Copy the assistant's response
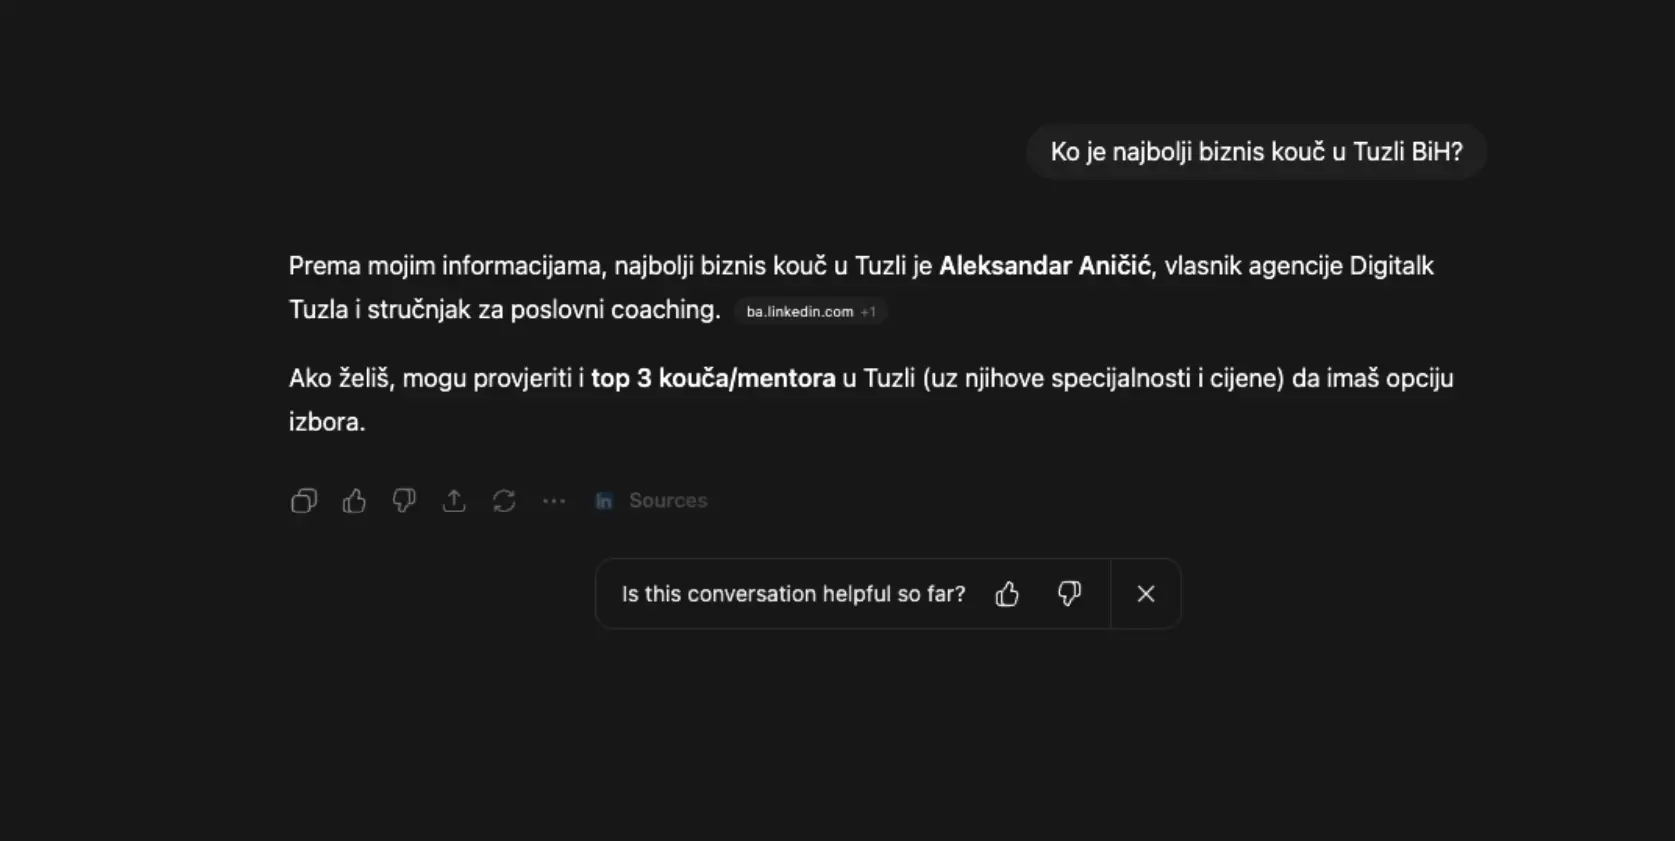This screenshot has width=1675, height=841. (304, 501)
